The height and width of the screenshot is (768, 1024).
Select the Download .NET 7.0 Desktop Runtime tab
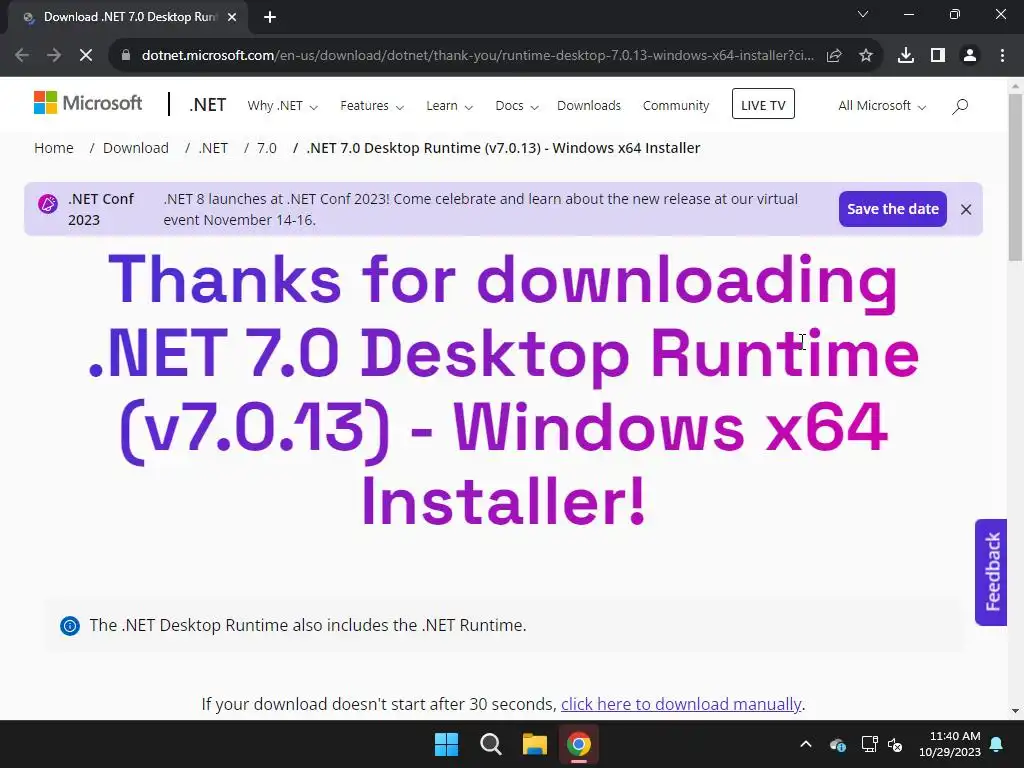tap(128, 17)
